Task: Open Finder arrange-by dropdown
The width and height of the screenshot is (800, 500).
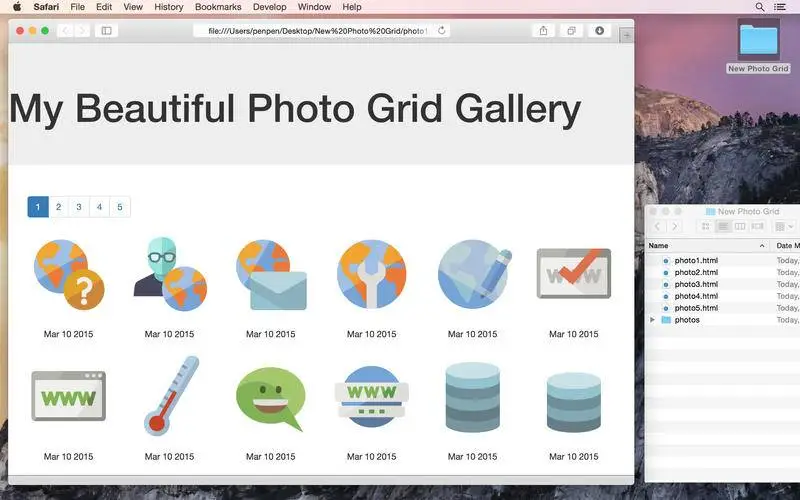Action: point(784,226)
